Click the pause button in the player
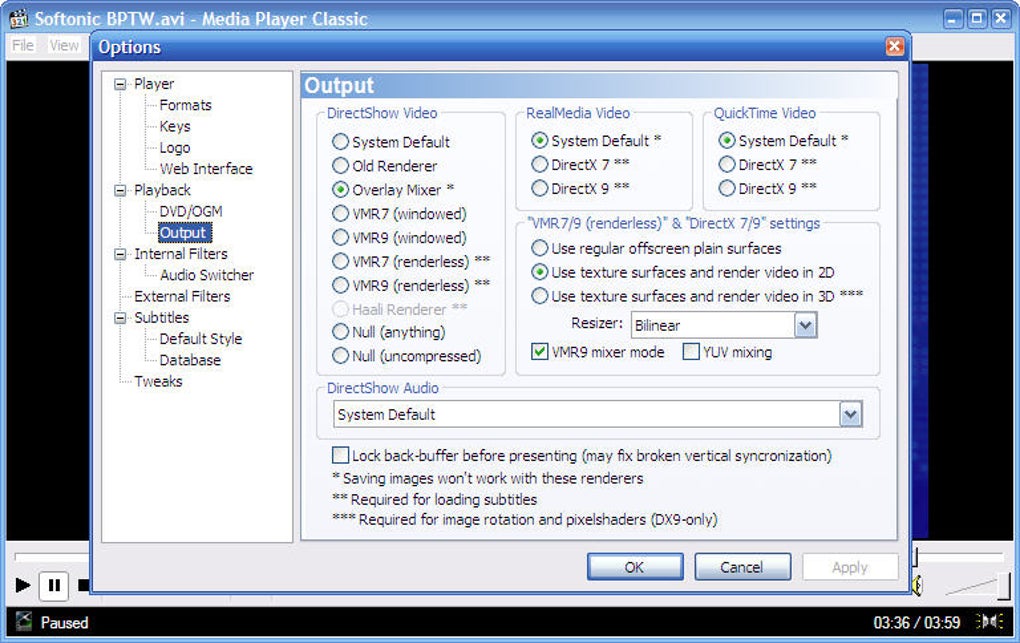This screenshot has height=643, width=1020. (x=54, y=585)
